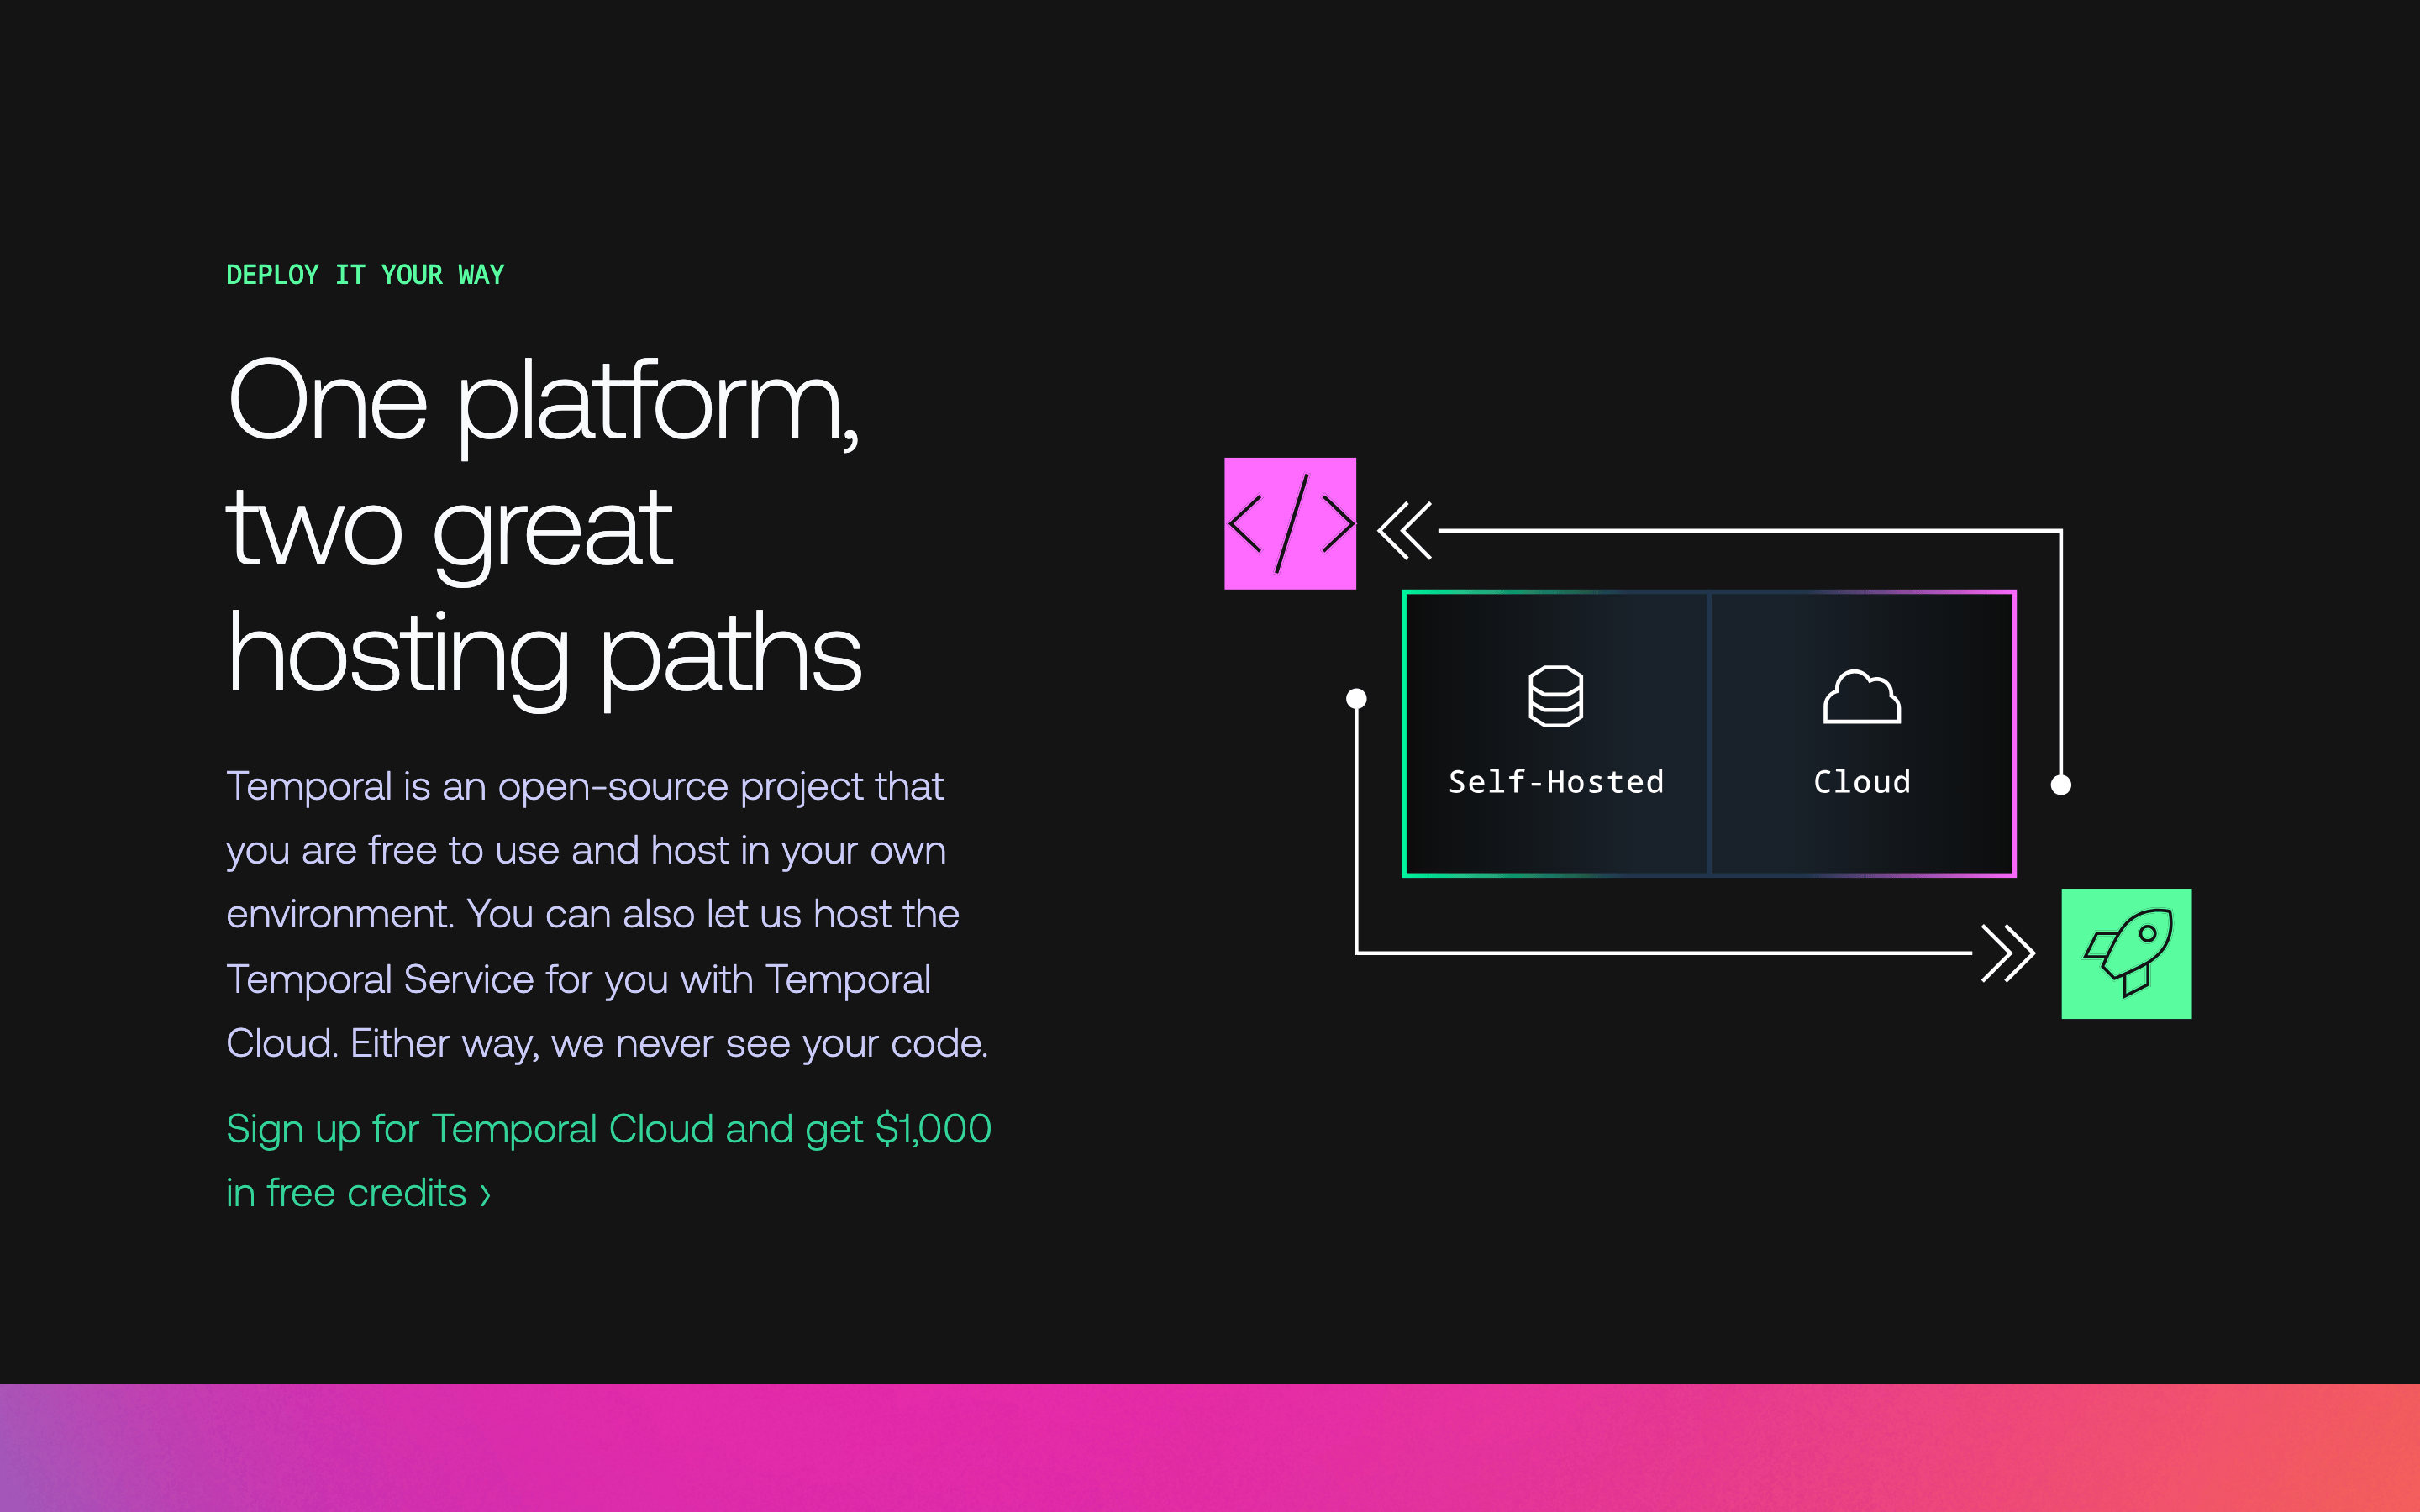Open the Temporal Cloud free credits signup link
This screenshot has width=2420, height=1512.
pyautogui.click(x=608, y=1160)
